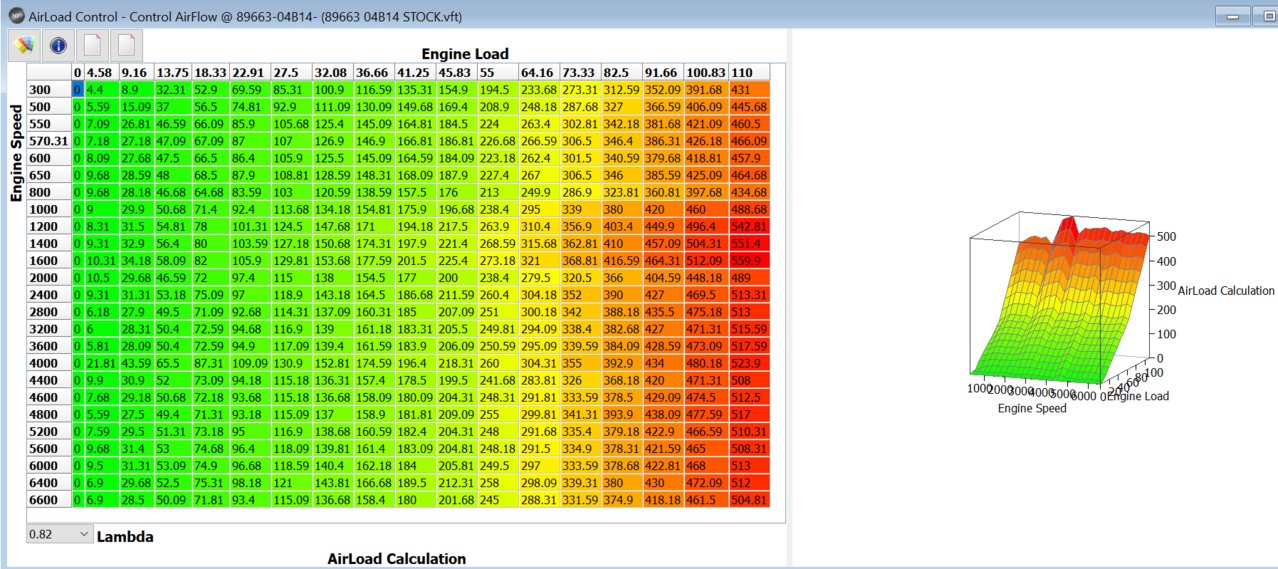Select the 5200 row header
Screen dimensions: 1278x569
[x=49, y=431]
